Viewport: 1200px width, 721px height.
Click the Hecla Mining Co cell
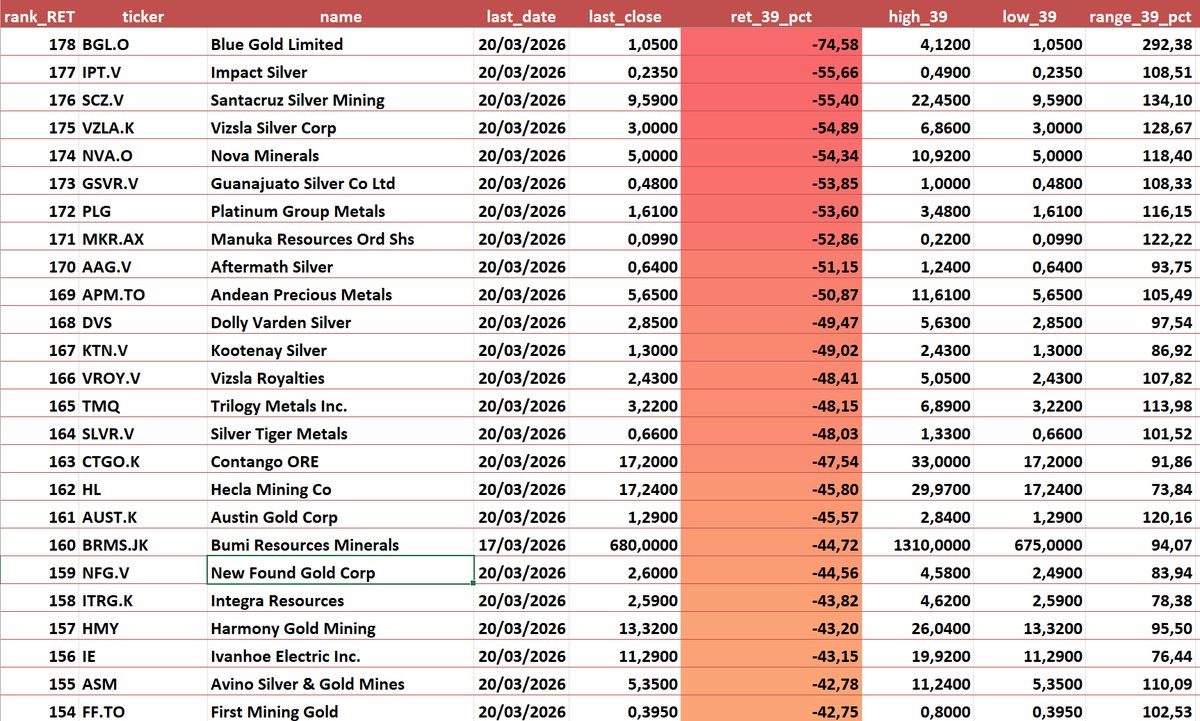(340, 490)
